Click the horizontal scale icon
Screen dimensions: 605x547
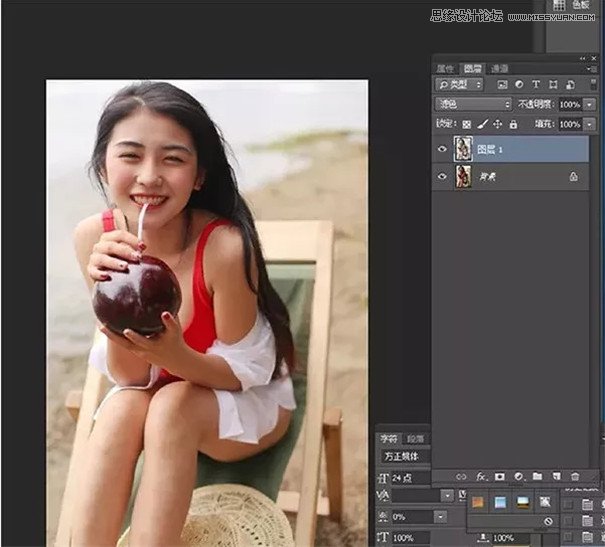(483, 537)
